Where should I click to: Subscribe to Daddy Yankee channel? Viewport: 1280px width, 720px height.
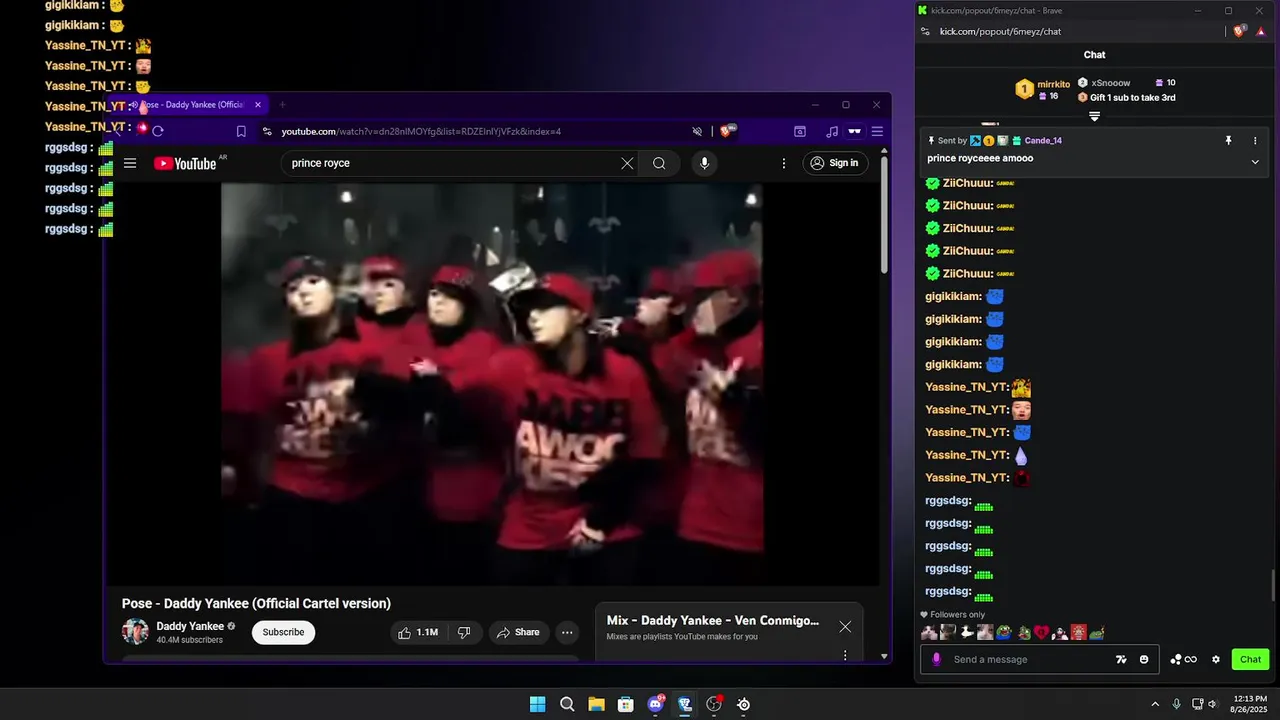pyautogui.click(x=283, y=632)
